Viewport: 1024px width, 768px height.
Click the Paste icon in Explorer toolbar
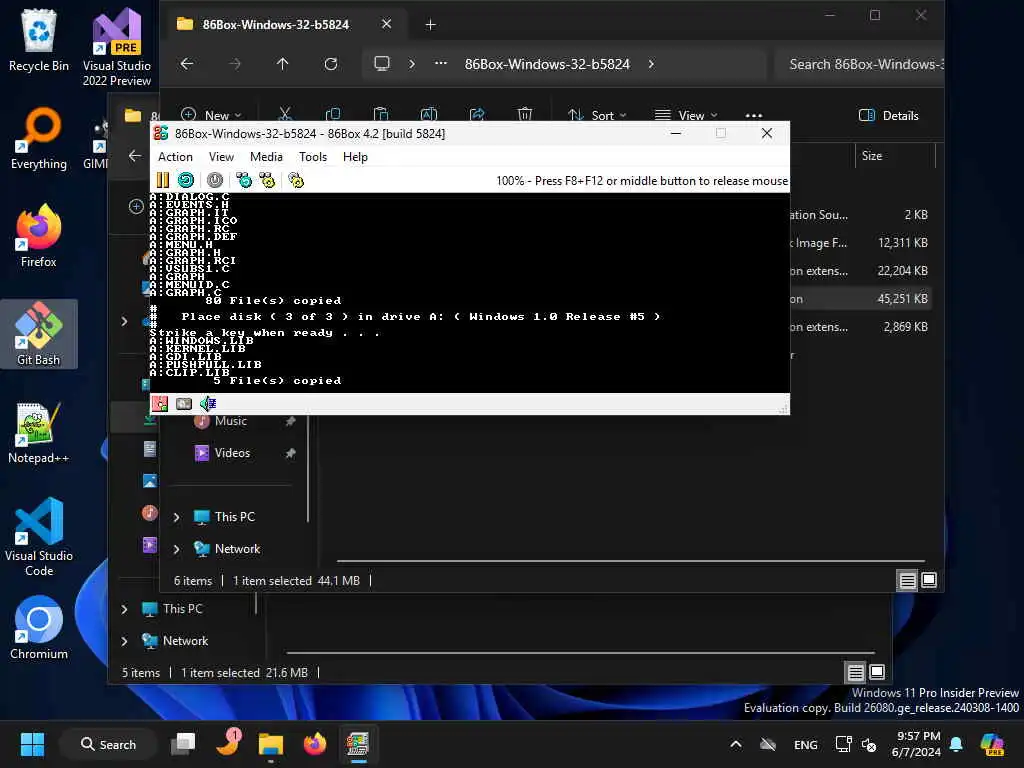pyautogui.click(x=381, y=115)
